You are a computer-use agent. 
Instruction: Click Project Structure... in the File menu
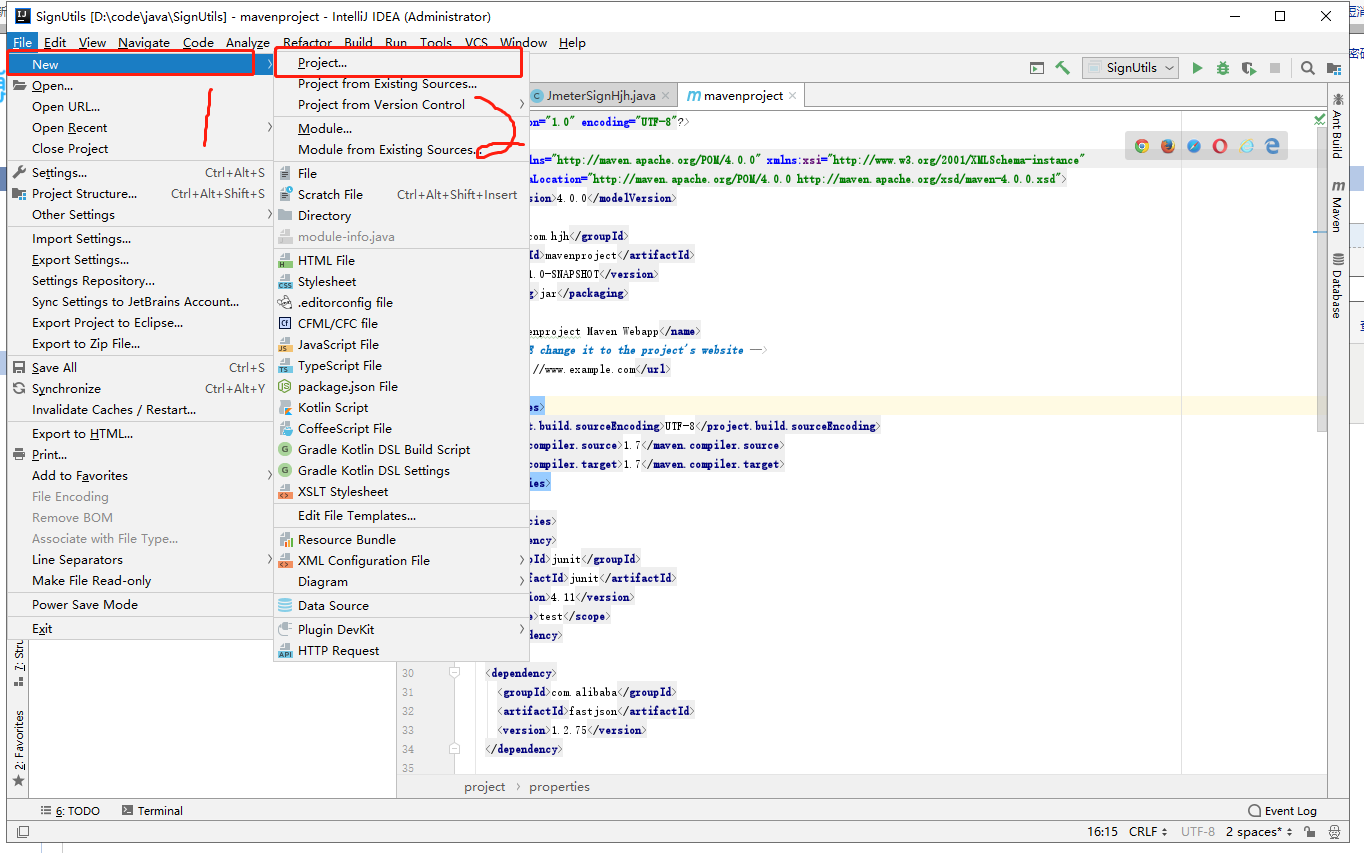pyautogui.click(x=140, y=194)
